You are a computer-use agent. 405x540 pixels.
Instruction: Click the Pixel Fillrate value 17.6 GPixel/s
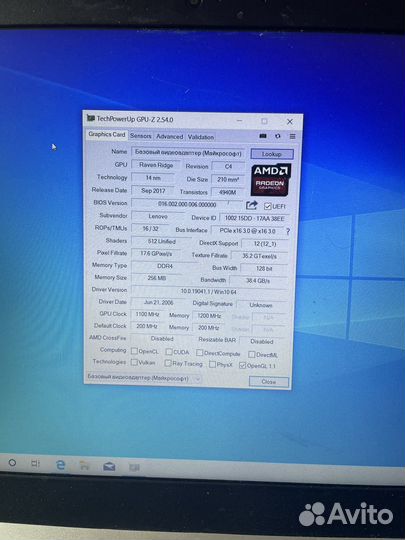point(156,254)
